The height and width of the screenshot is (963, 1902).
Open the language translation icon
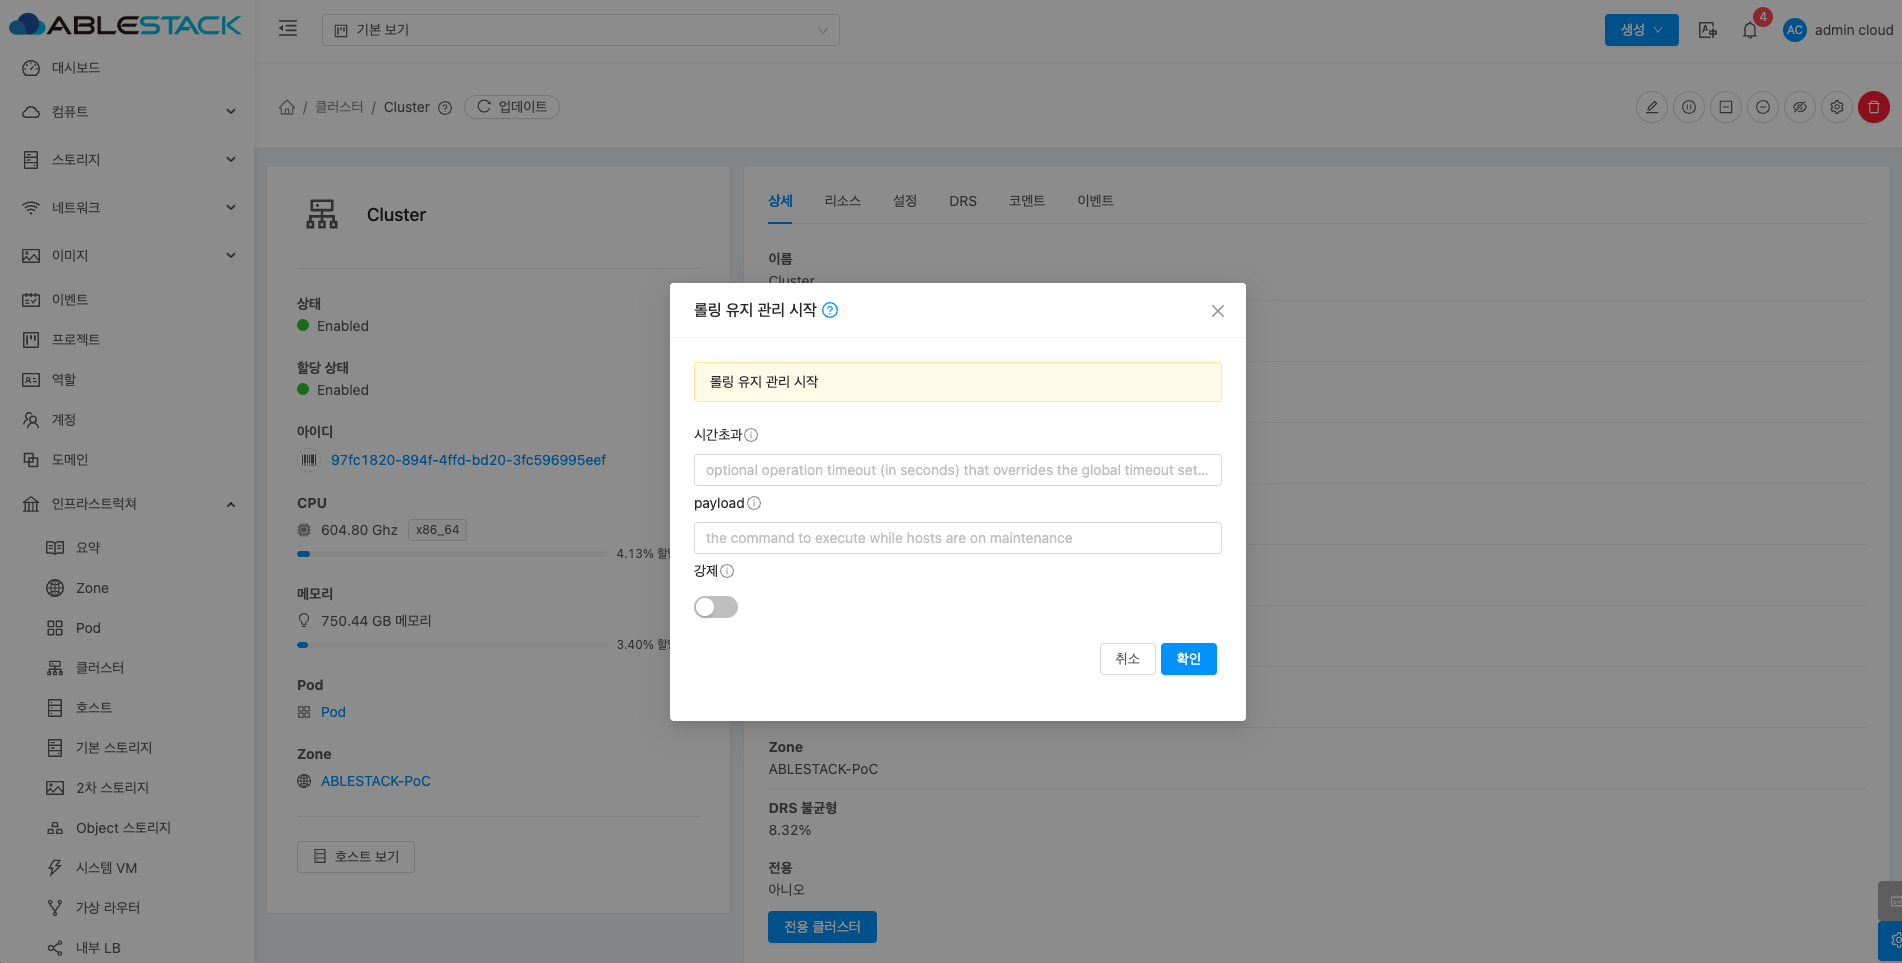click(1708, 30)
